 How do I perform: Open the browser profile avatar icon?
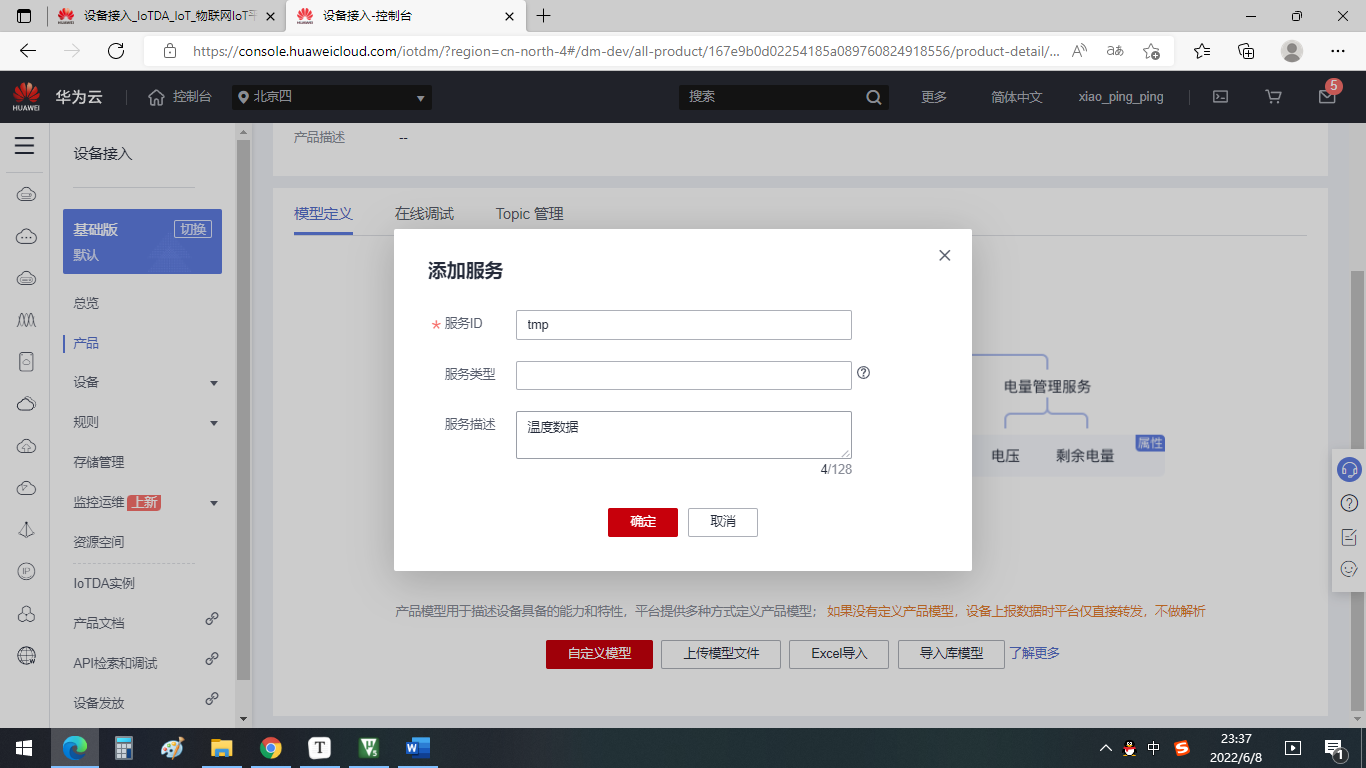point(1292,51)
